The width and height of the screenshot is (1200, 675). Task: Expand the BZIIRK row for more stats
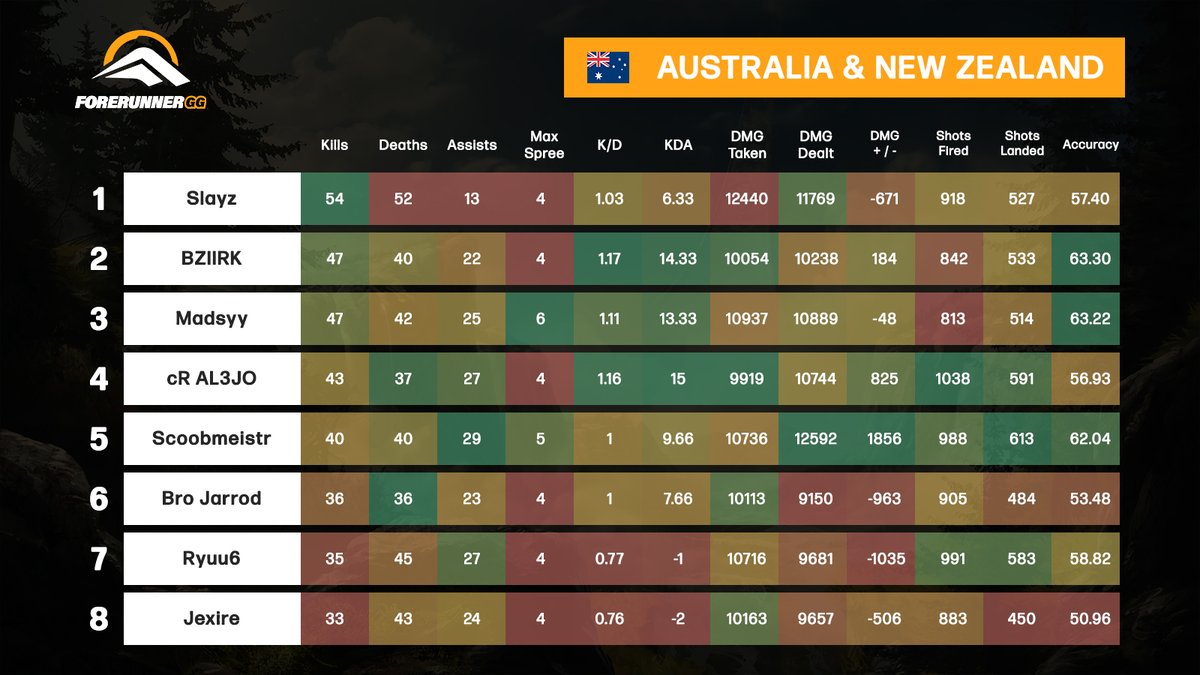tap(210, 258)
